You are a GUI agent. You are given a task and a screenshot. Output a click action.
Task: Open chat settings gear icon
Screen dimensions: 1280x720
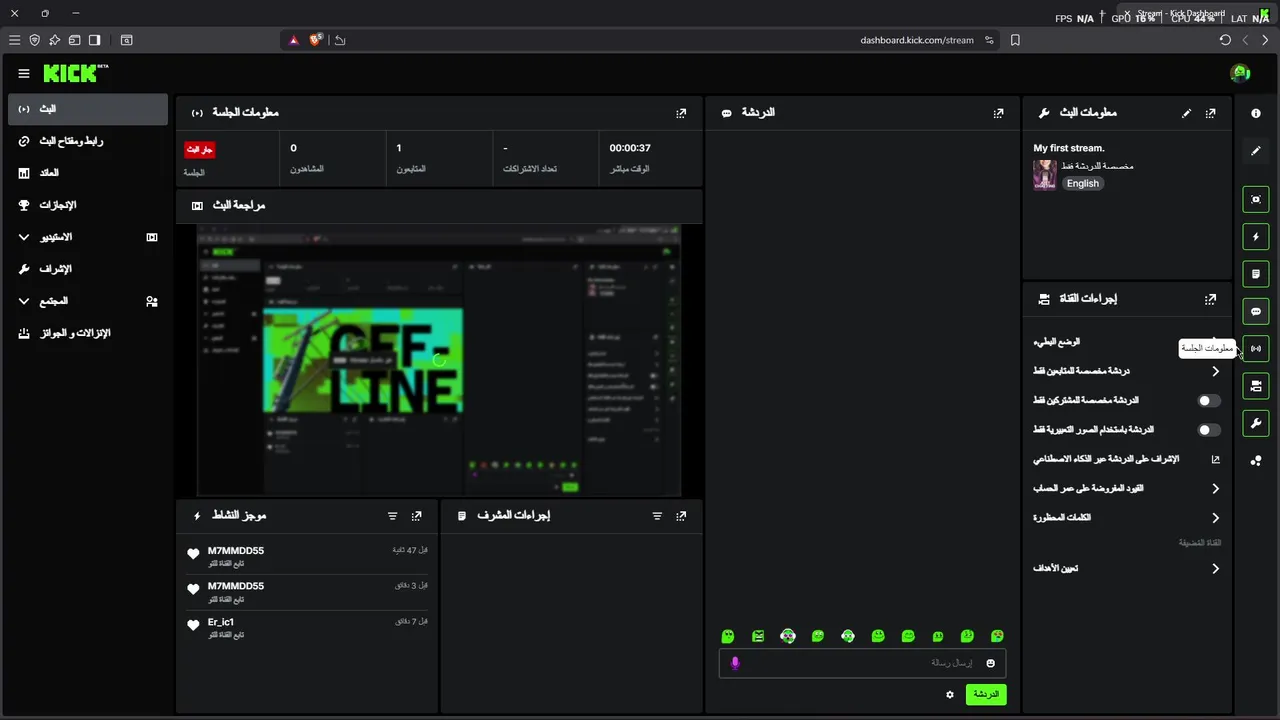point(950,694)
